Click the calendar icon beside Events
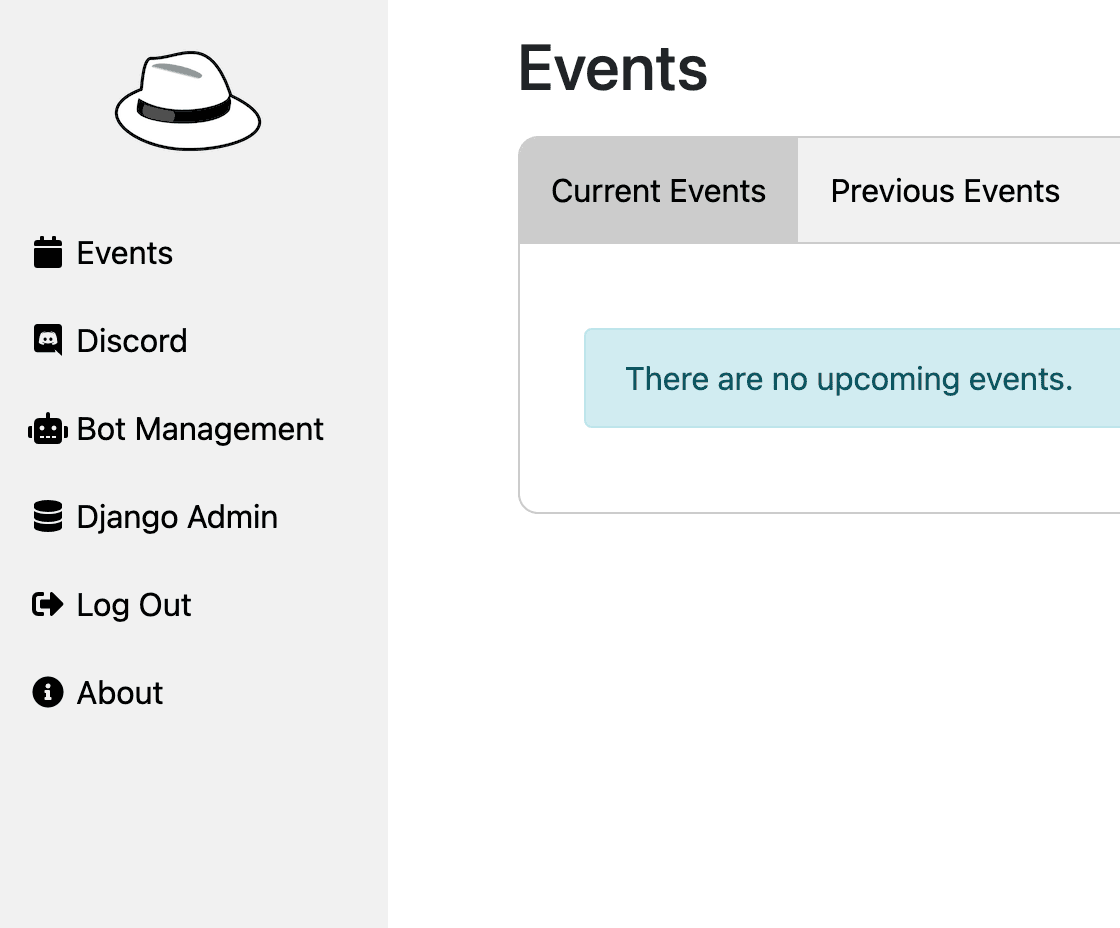Screen dimensions: 1120x928 tap(48, 253)
